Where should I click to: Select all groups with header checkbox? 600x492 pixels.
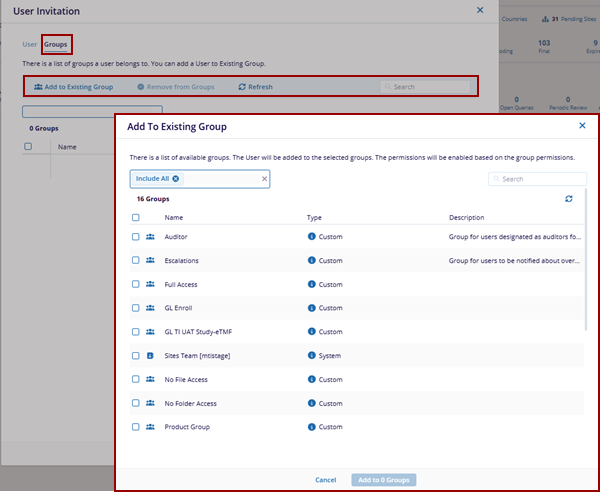[136, 217]
